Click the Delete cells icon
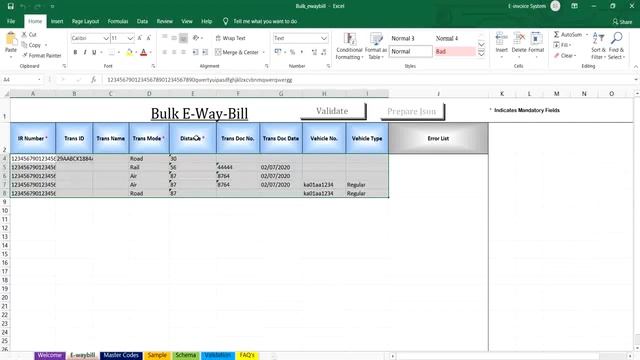 click(x=519, y=39)
